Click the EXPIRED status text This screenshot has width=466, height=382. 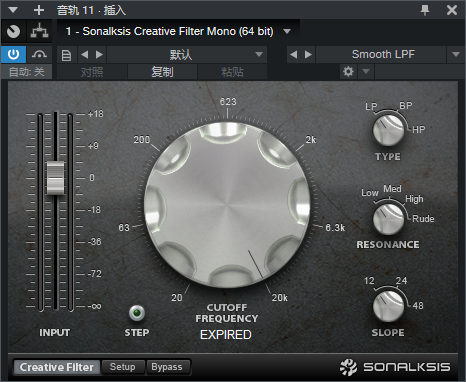click(226, 335)
